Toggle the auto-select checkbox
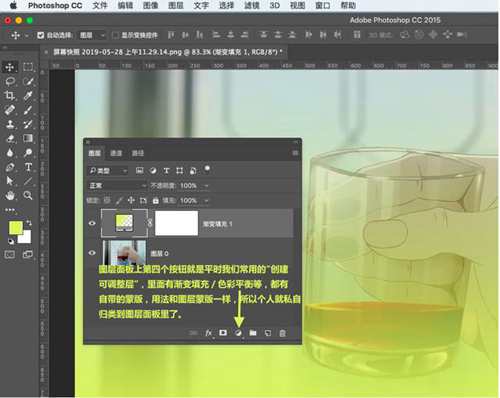The width and height of the screenshot is (500, 398). click(x=41, y=35)
